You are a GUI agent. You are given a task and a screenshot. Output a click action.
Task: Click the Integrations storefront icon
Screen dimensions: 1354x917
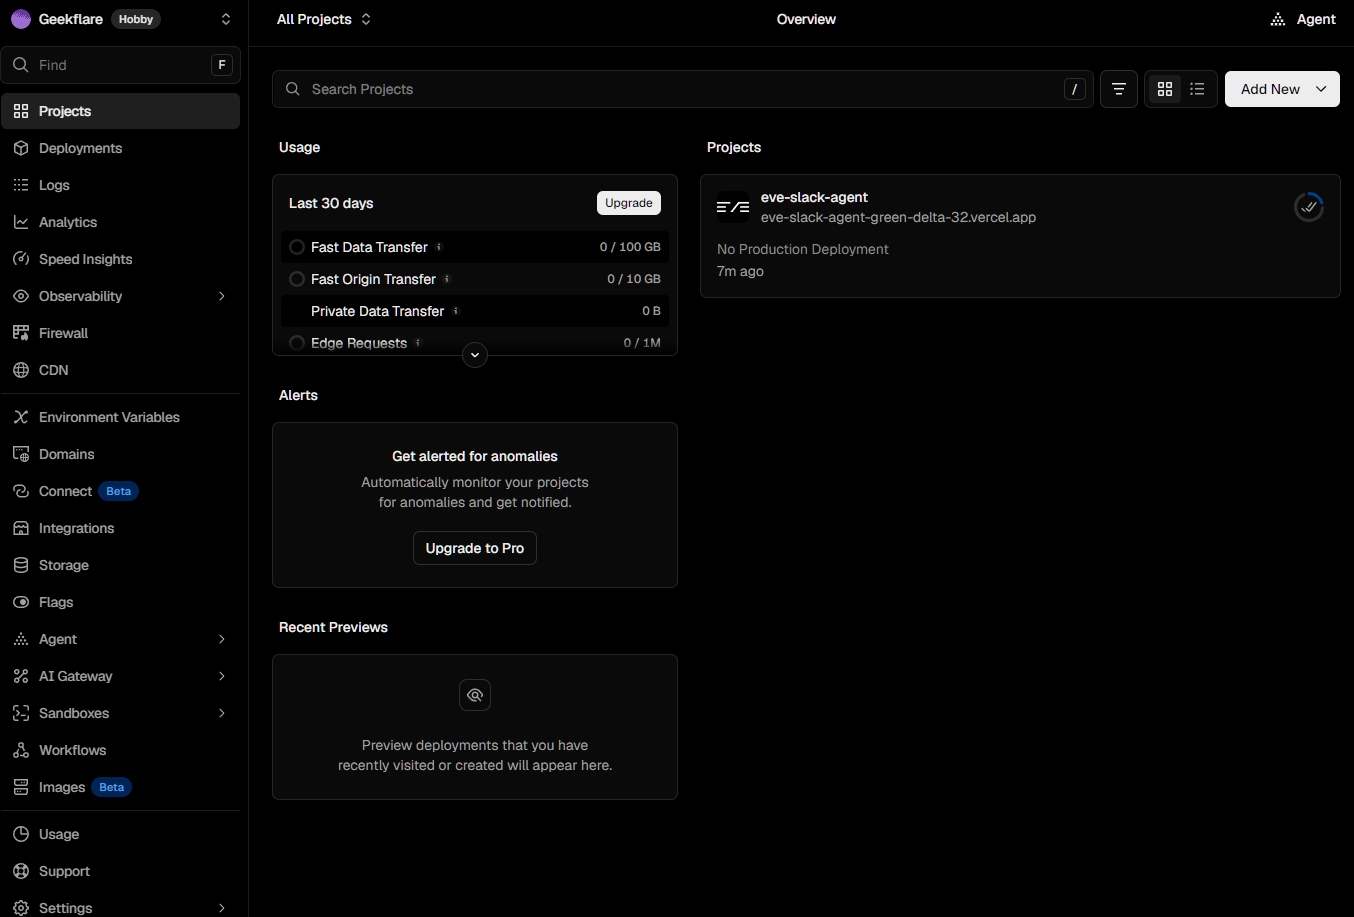tap(21, 528)
